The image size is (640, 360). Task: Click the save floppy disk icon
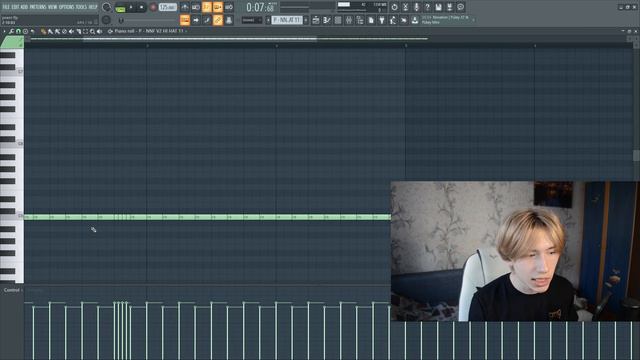438,7
